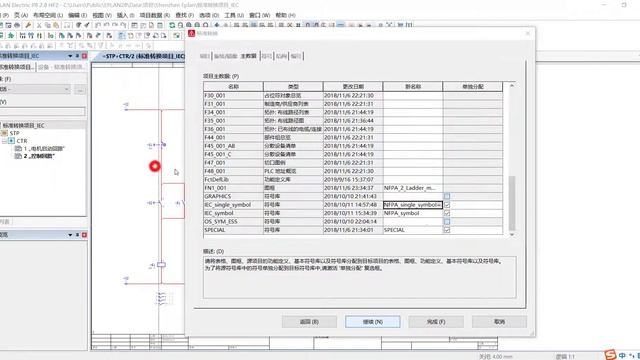Tick the GRAPHICS row separate-assignment checkbox
The width and height of the screenshot is (640, 360).
[447, 196]
